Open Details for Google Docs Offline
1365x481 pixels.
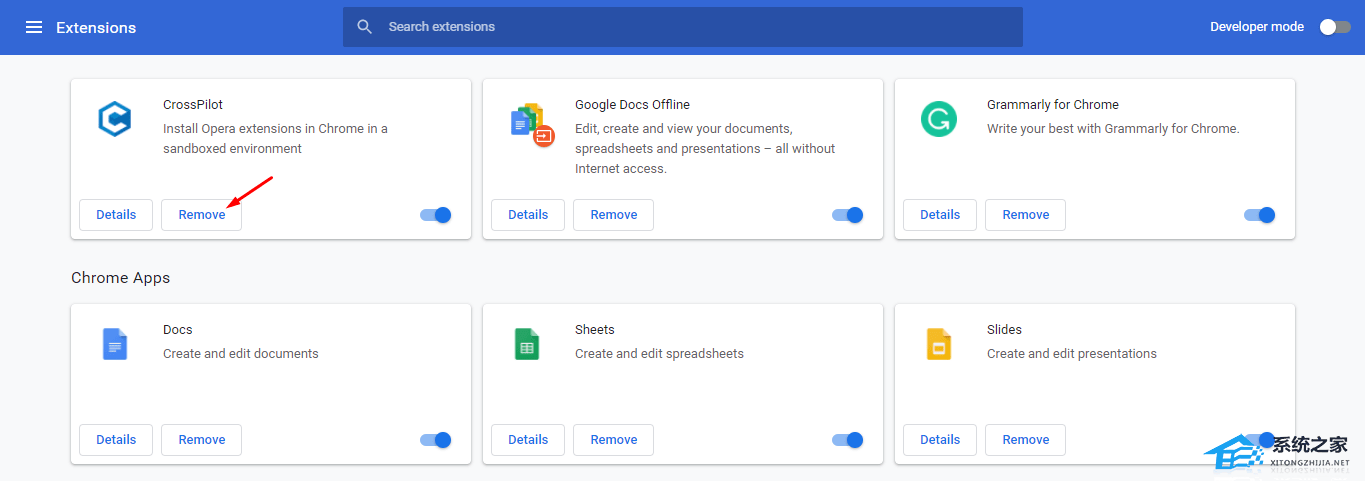[527, 215]
